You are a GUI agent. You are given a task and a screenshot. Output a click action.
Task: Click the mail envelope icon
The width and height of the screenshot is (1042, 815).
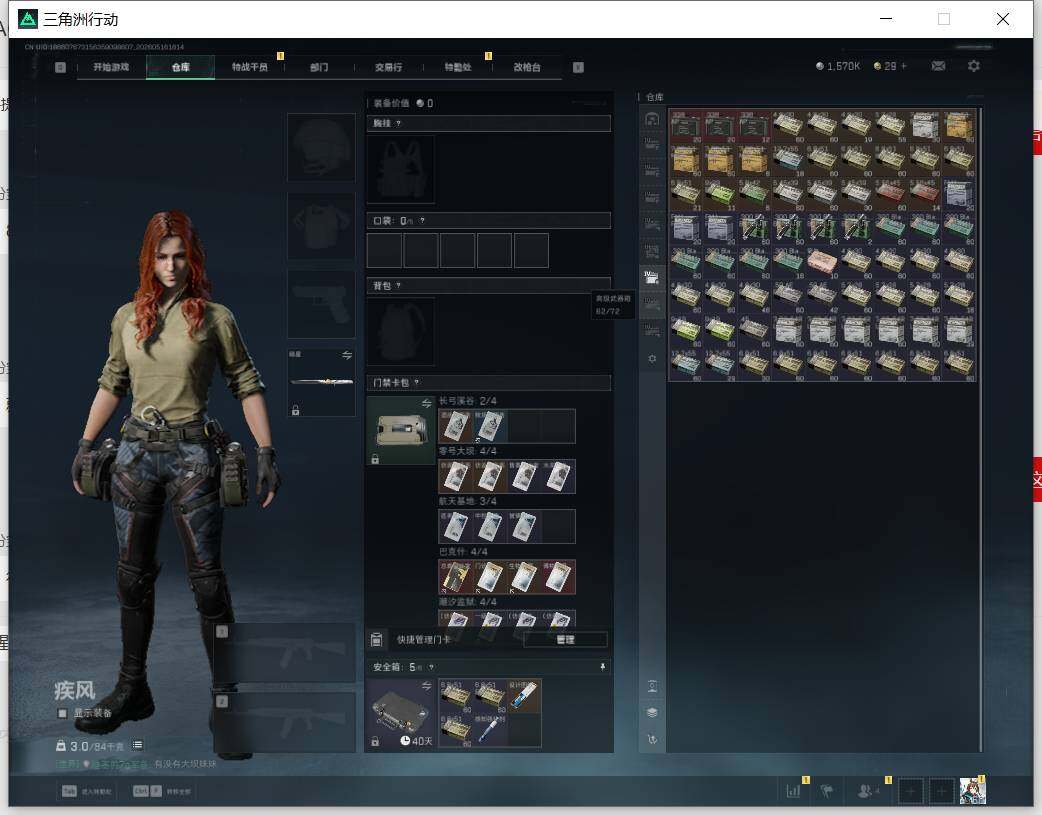tap(938, 66)
